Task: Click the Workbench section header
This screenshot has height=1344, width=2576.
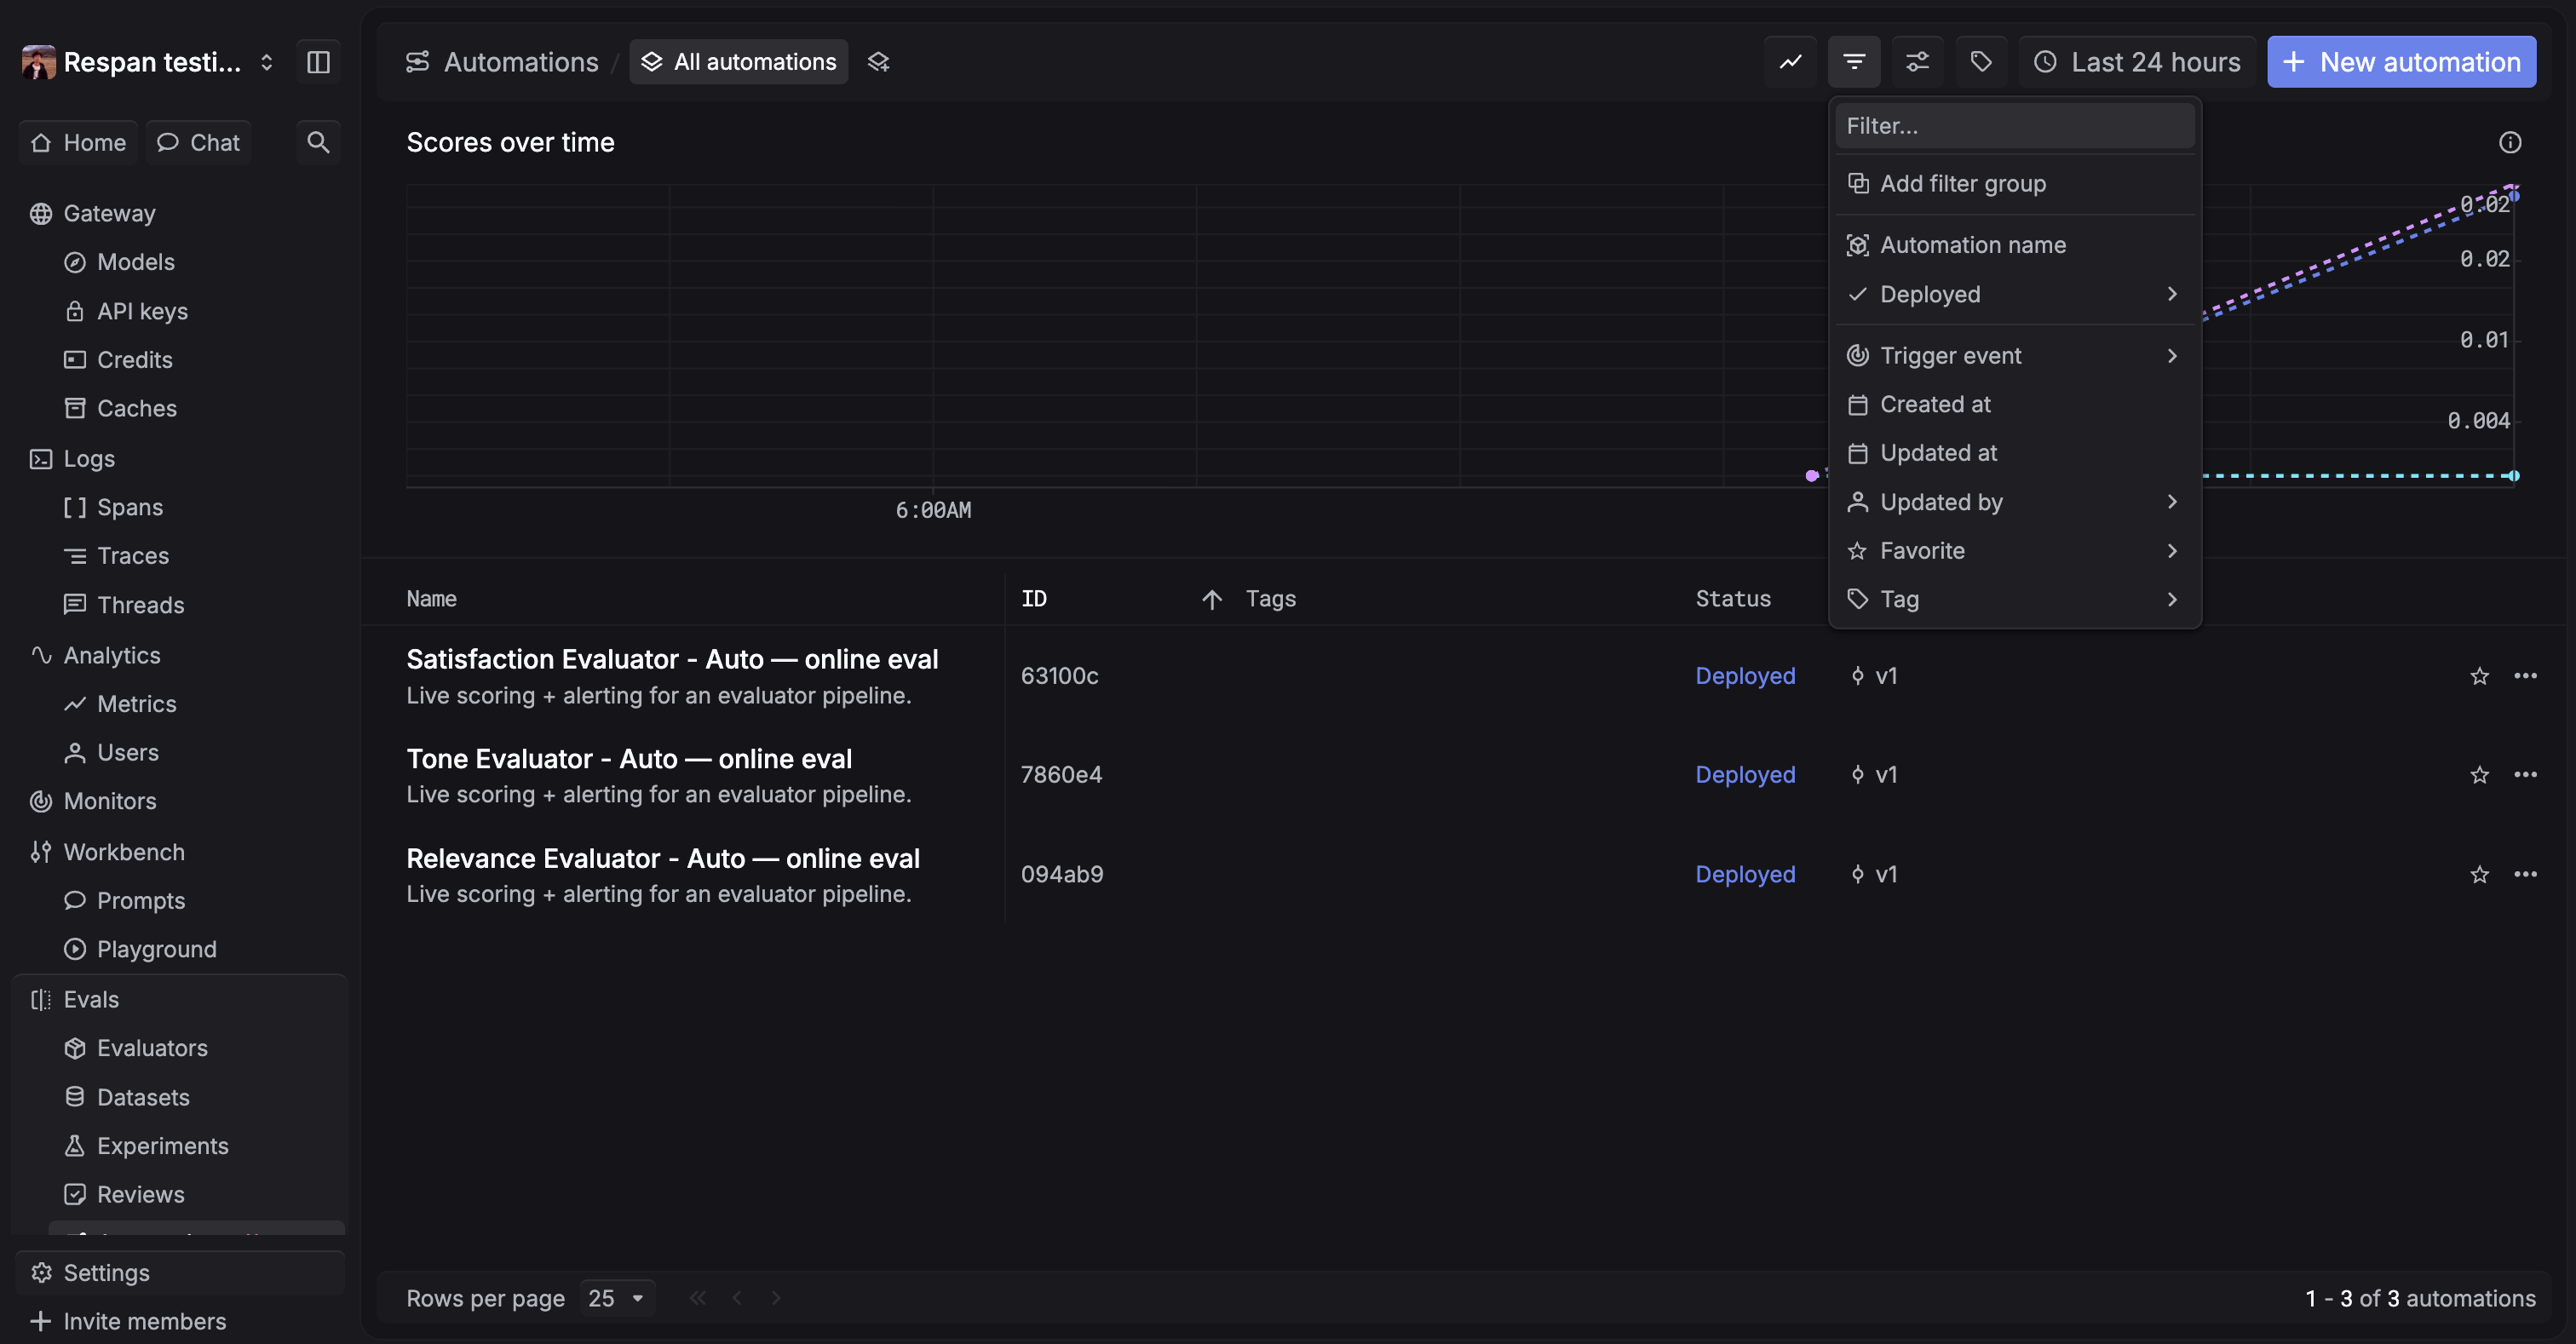Action: (x=124, y=852)
